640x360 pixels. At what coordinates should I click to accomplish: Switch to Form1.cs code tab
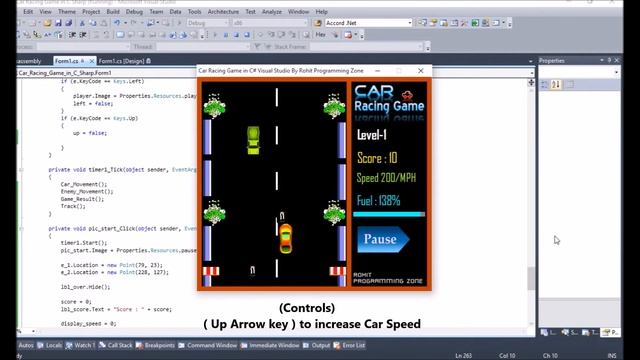click(67, 61)
